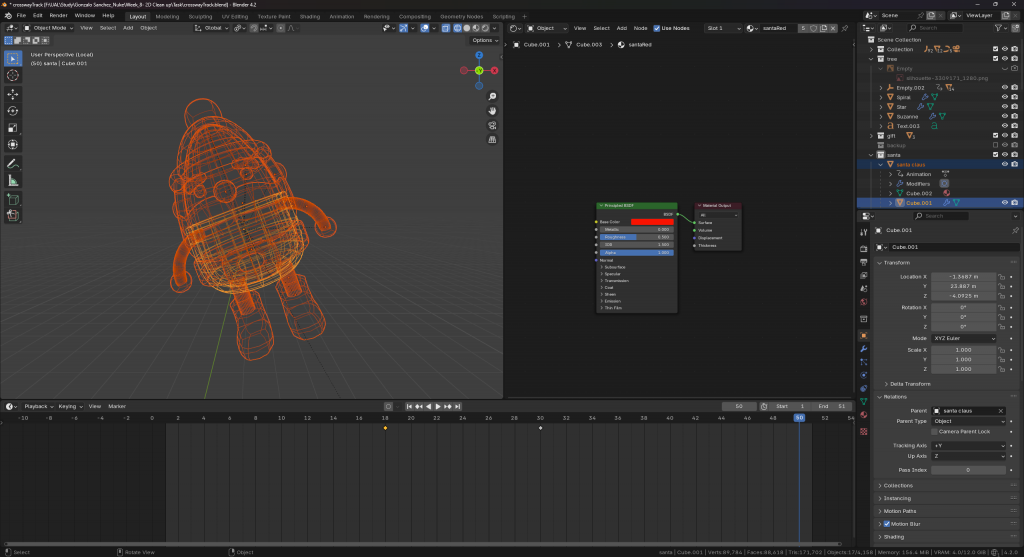Open the Texture properties tab (checker icon)
Screen dimensions: 1024x557
(863, 432)
